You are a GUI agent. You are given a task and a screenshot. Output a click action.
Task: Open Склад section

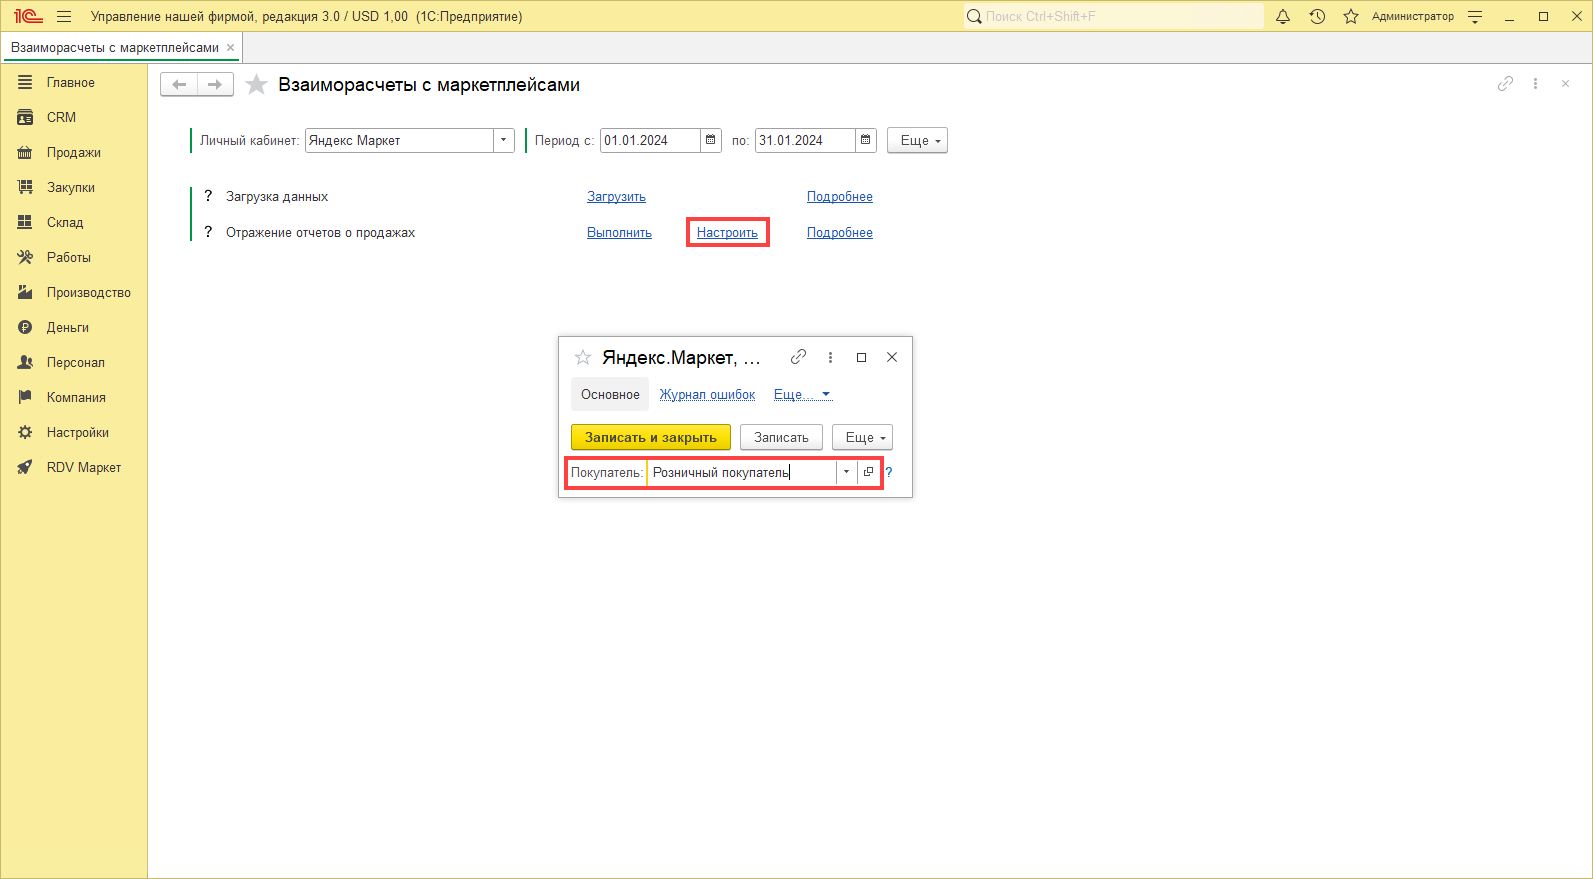(x=74, y=222)
